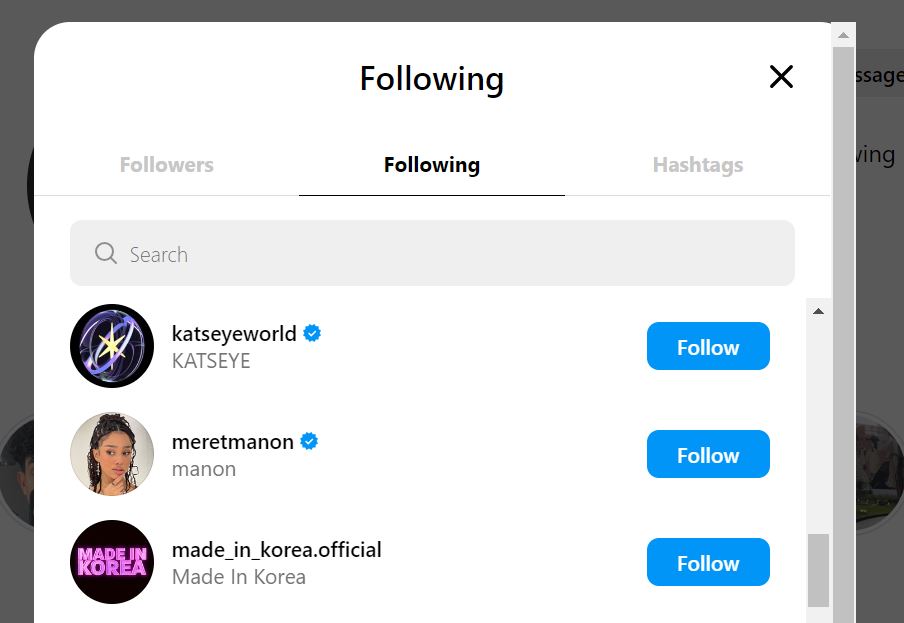Open made_in_korea.official's username link
The image size is (904, 623).
pos(276,549)
